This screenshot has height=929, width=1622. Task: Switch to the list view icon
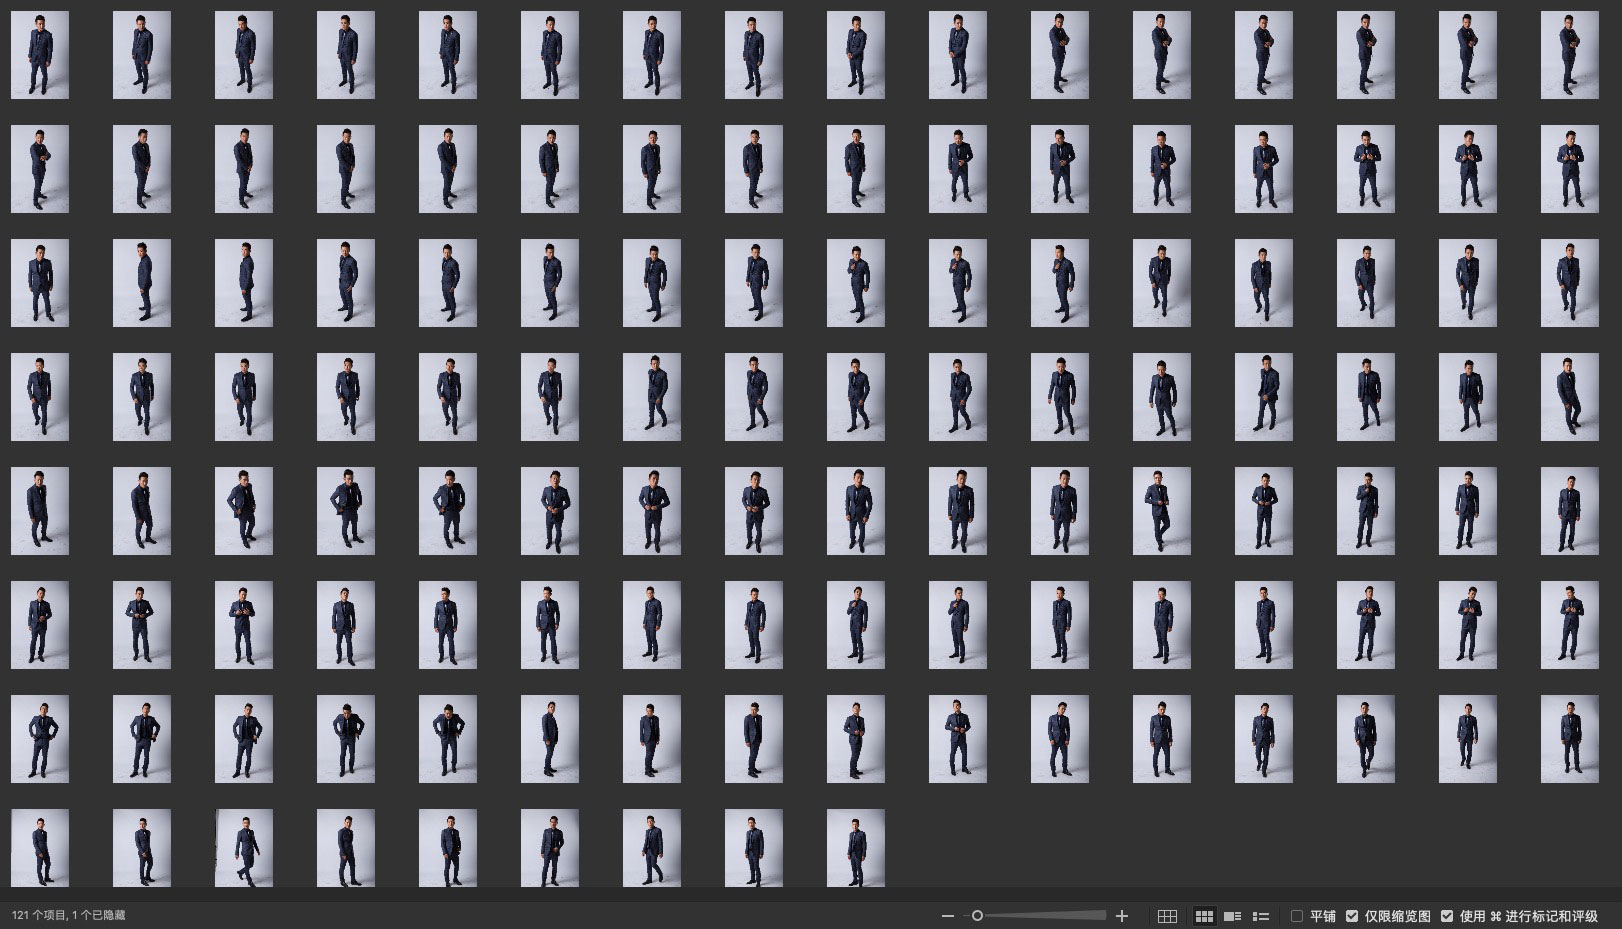1261,916
